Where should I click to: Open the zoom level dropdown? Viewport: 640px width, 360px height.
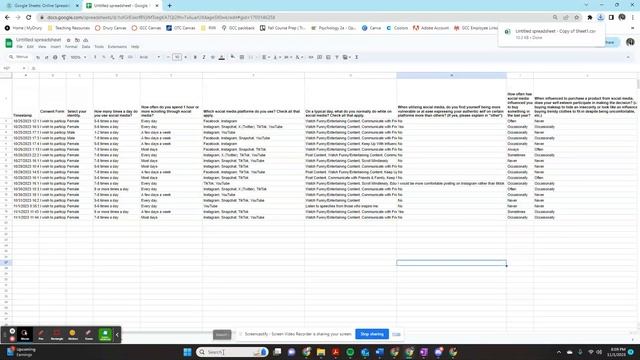click(x=78, y=57)
